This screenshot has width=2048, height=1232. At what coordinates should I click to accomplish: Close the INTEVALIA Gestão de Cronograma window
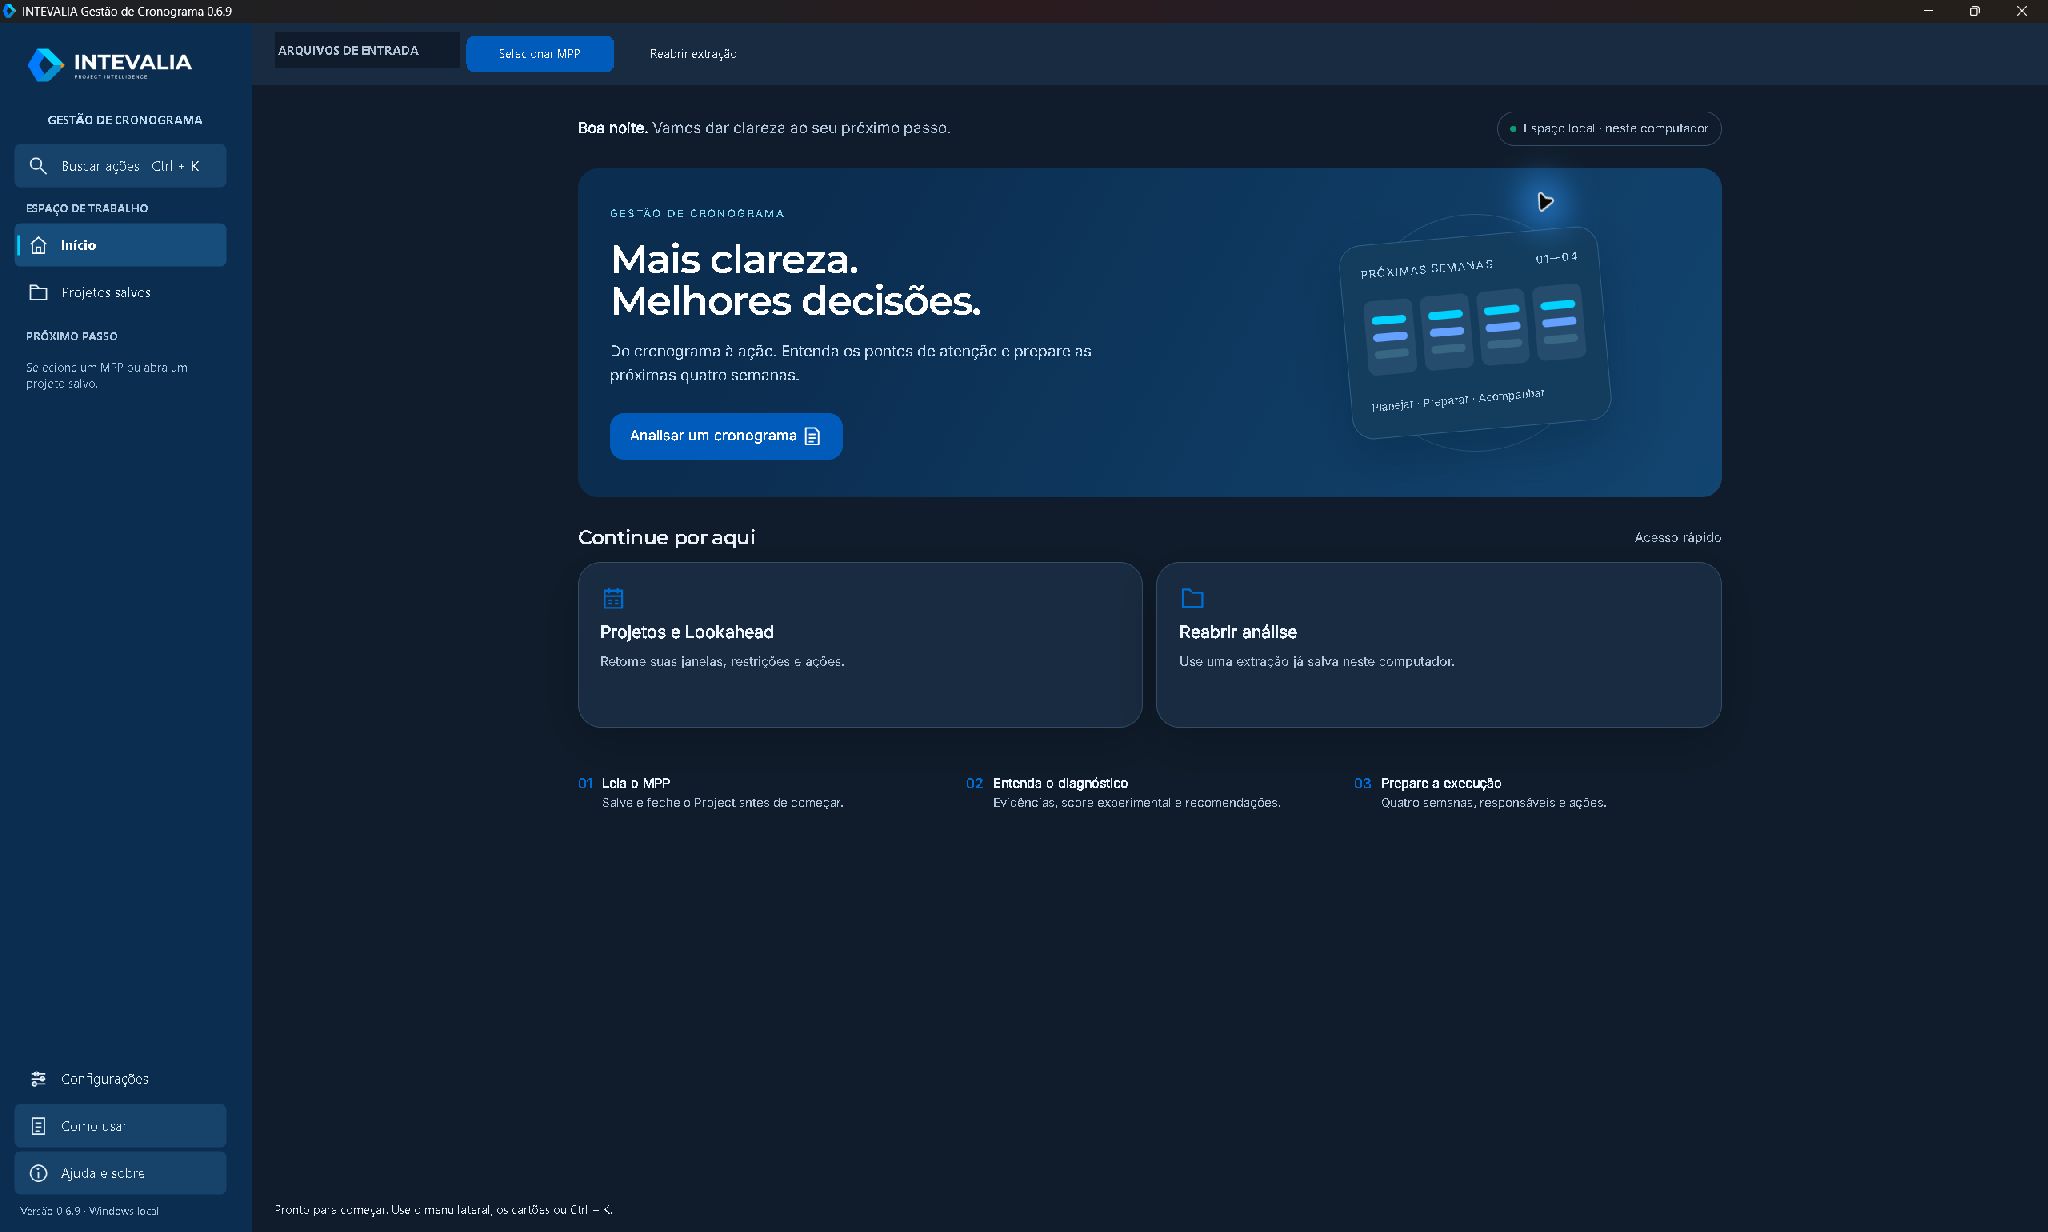(x=2021, y=11)
